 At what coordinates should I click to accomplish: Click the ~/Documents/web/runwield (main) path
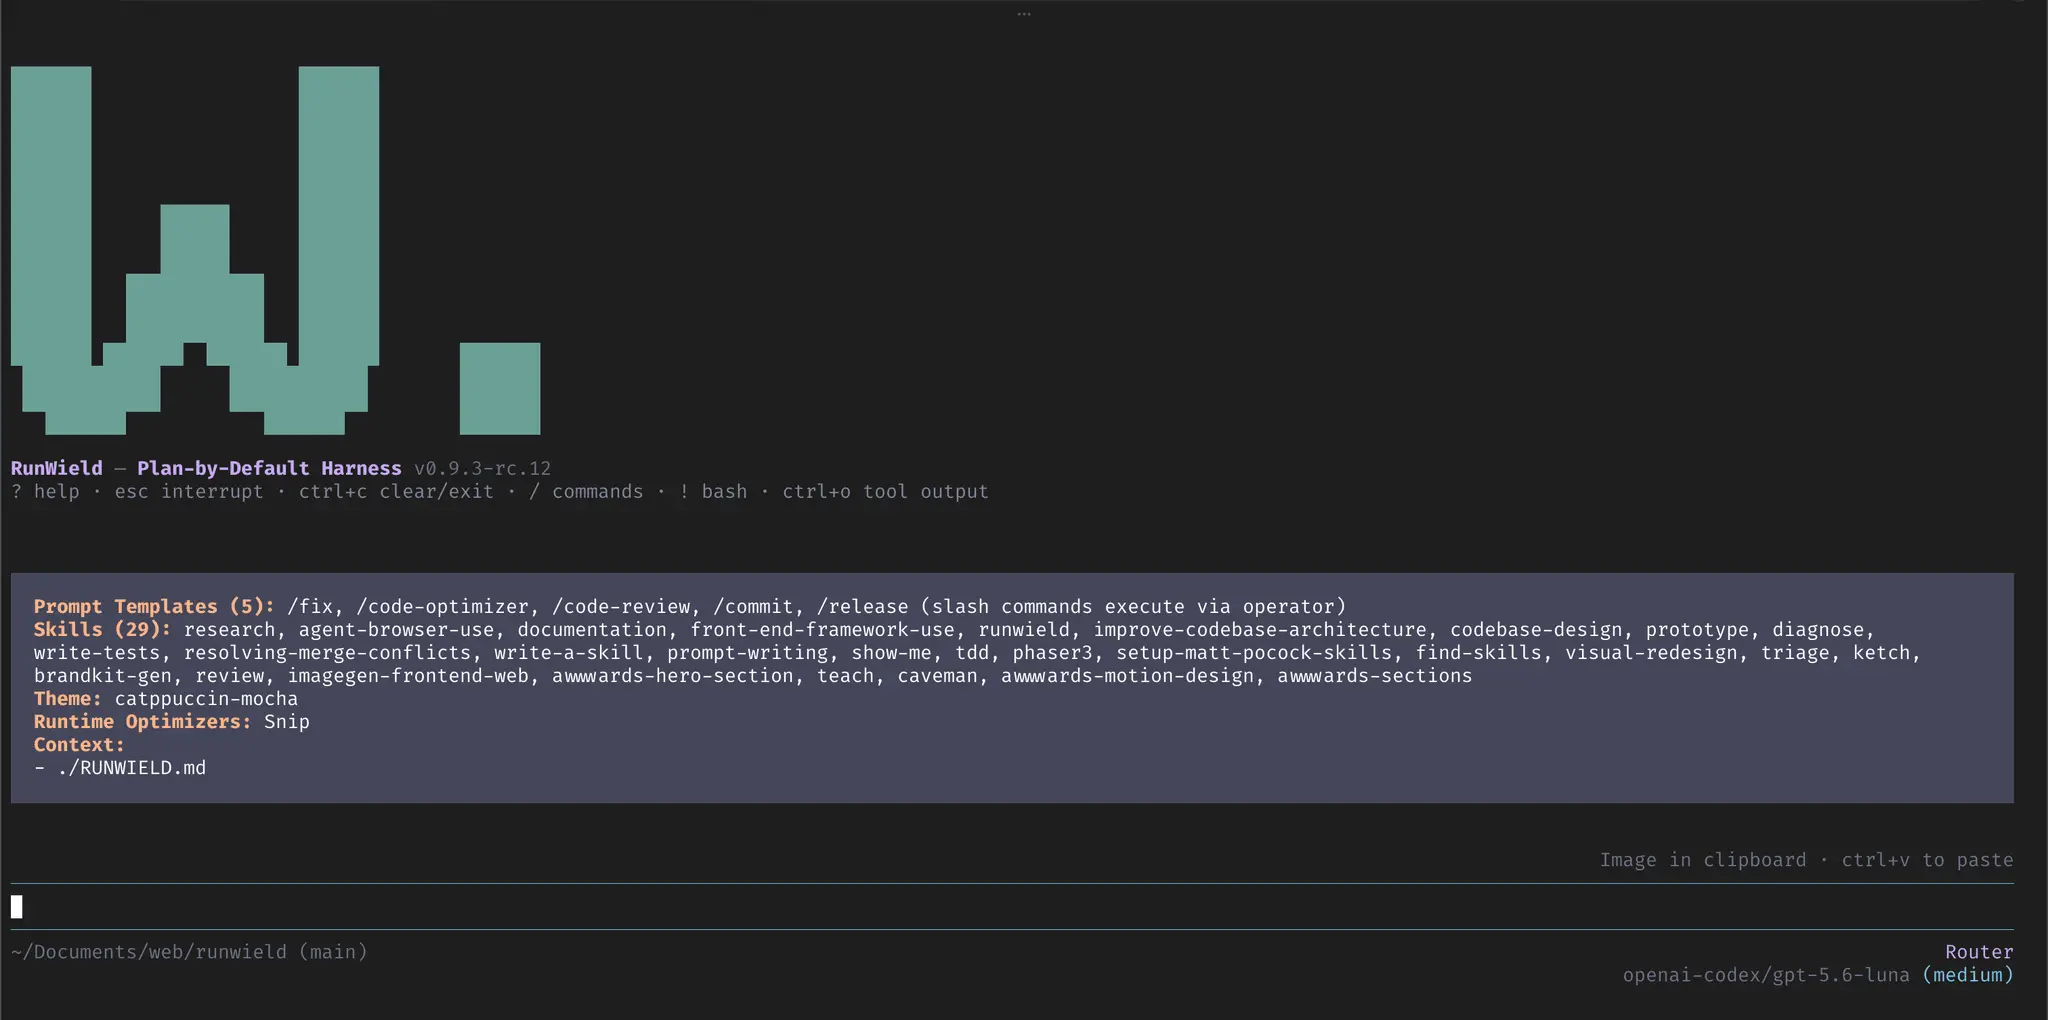pyautogui.click(x=189, y=951)
